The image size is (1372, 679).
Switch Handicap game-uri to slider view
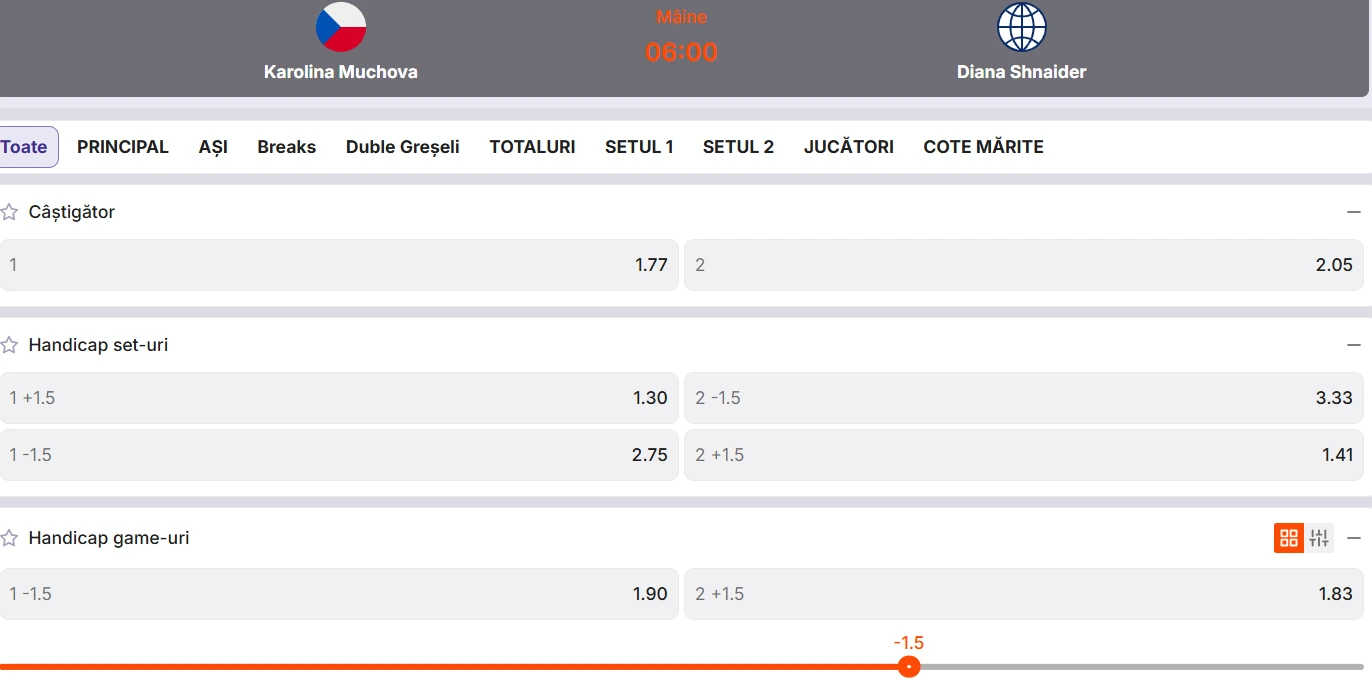click(x=1319, y=538)
